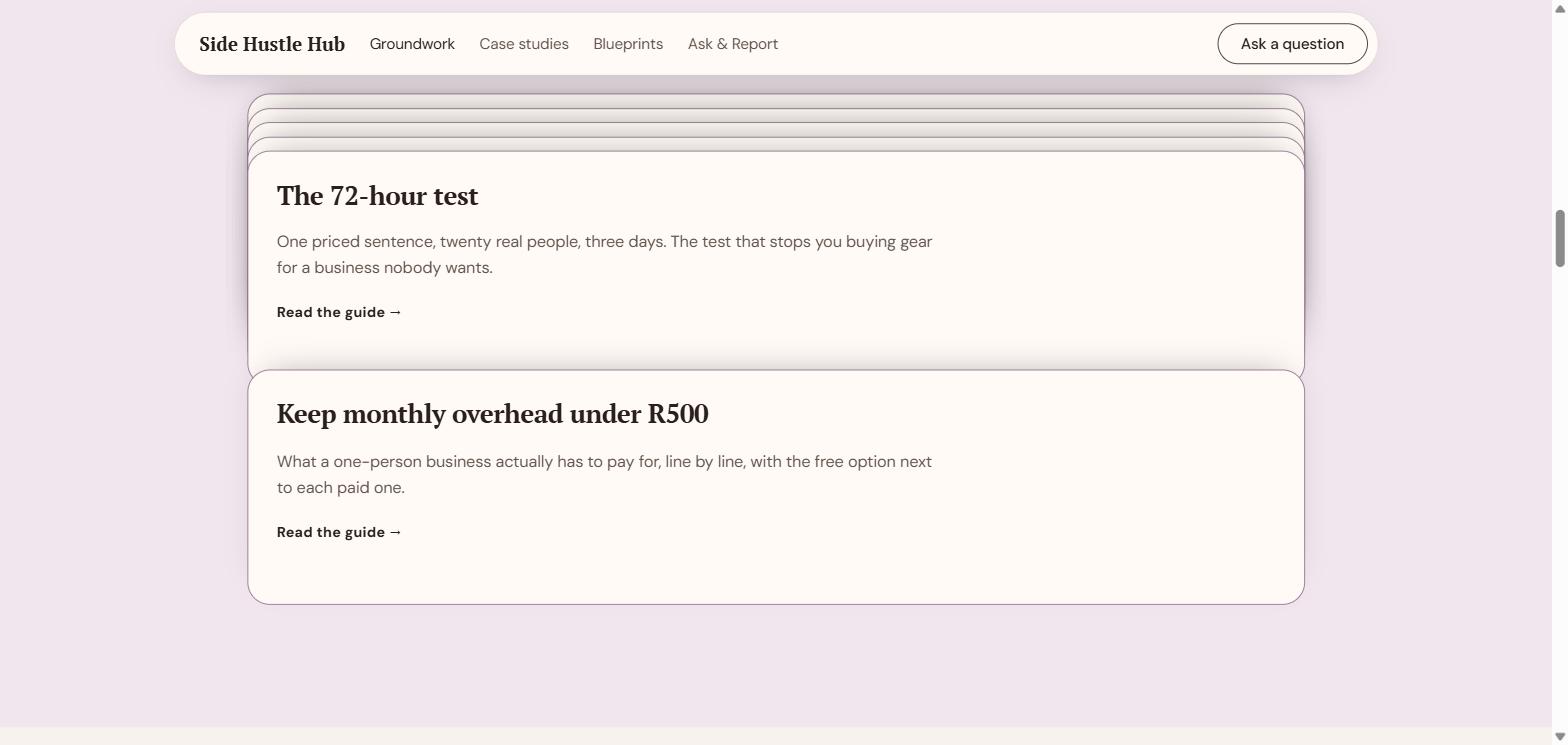Open the Blueprints nav item
The image size is (1568, 745).
(x=628, y=44)
